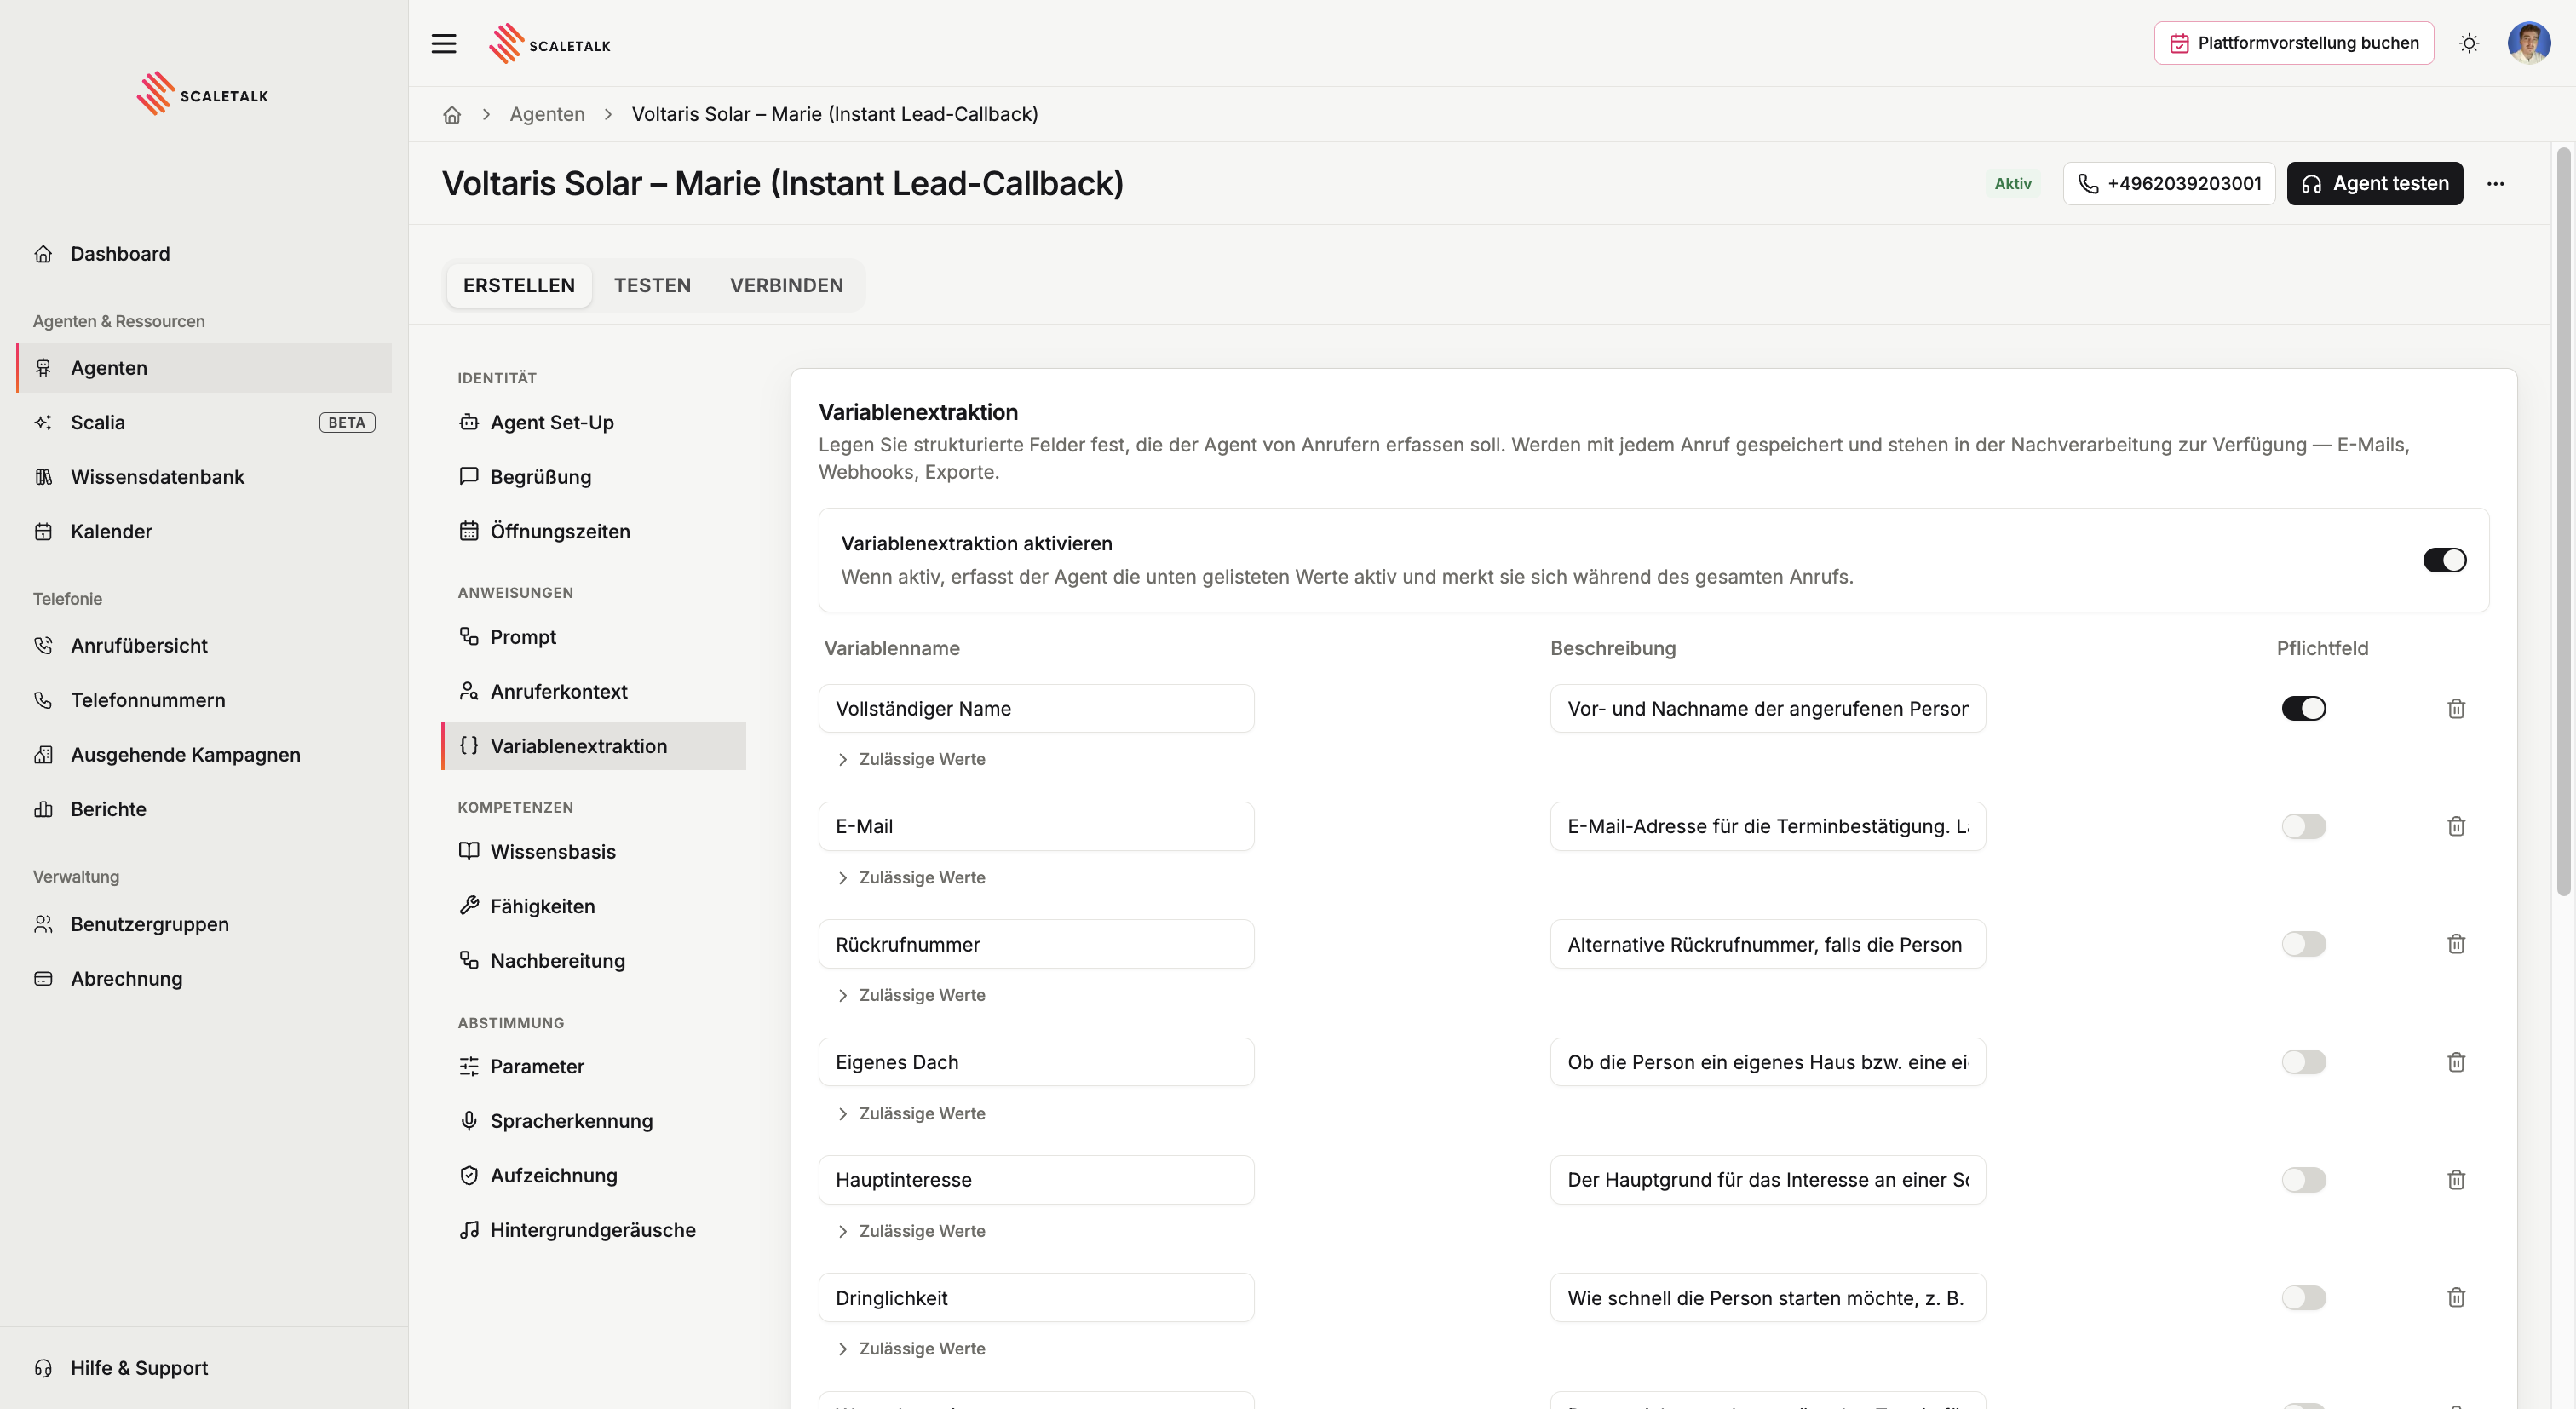
Task: Click Plattformvorstellung buchen button
Action: 2293,43
